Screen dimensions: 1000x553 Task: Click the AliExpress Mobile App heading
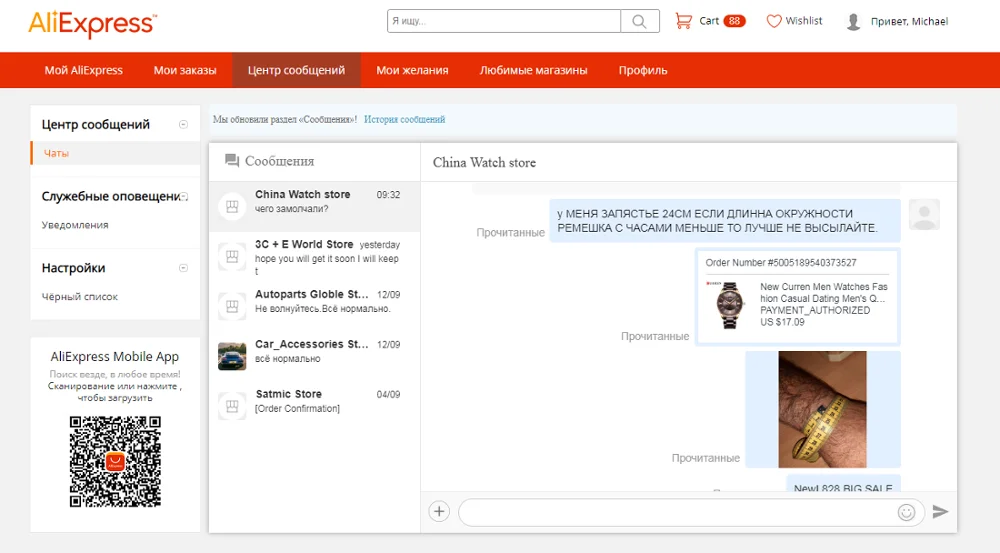pos(115,357)
